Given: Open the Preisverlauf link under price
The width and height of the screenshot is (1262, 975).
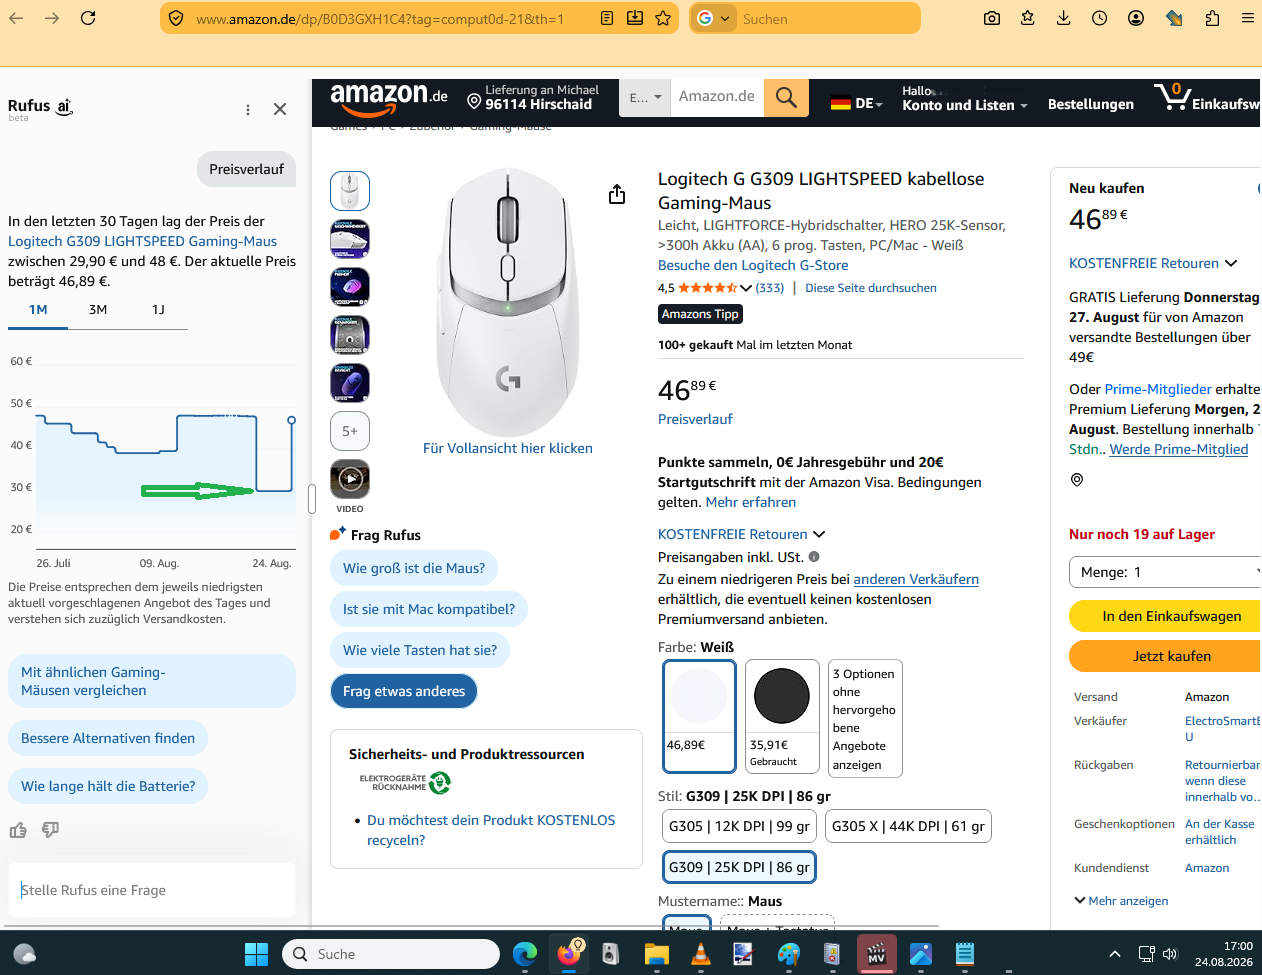Looking at the screenshot, I should pos(695,419).
